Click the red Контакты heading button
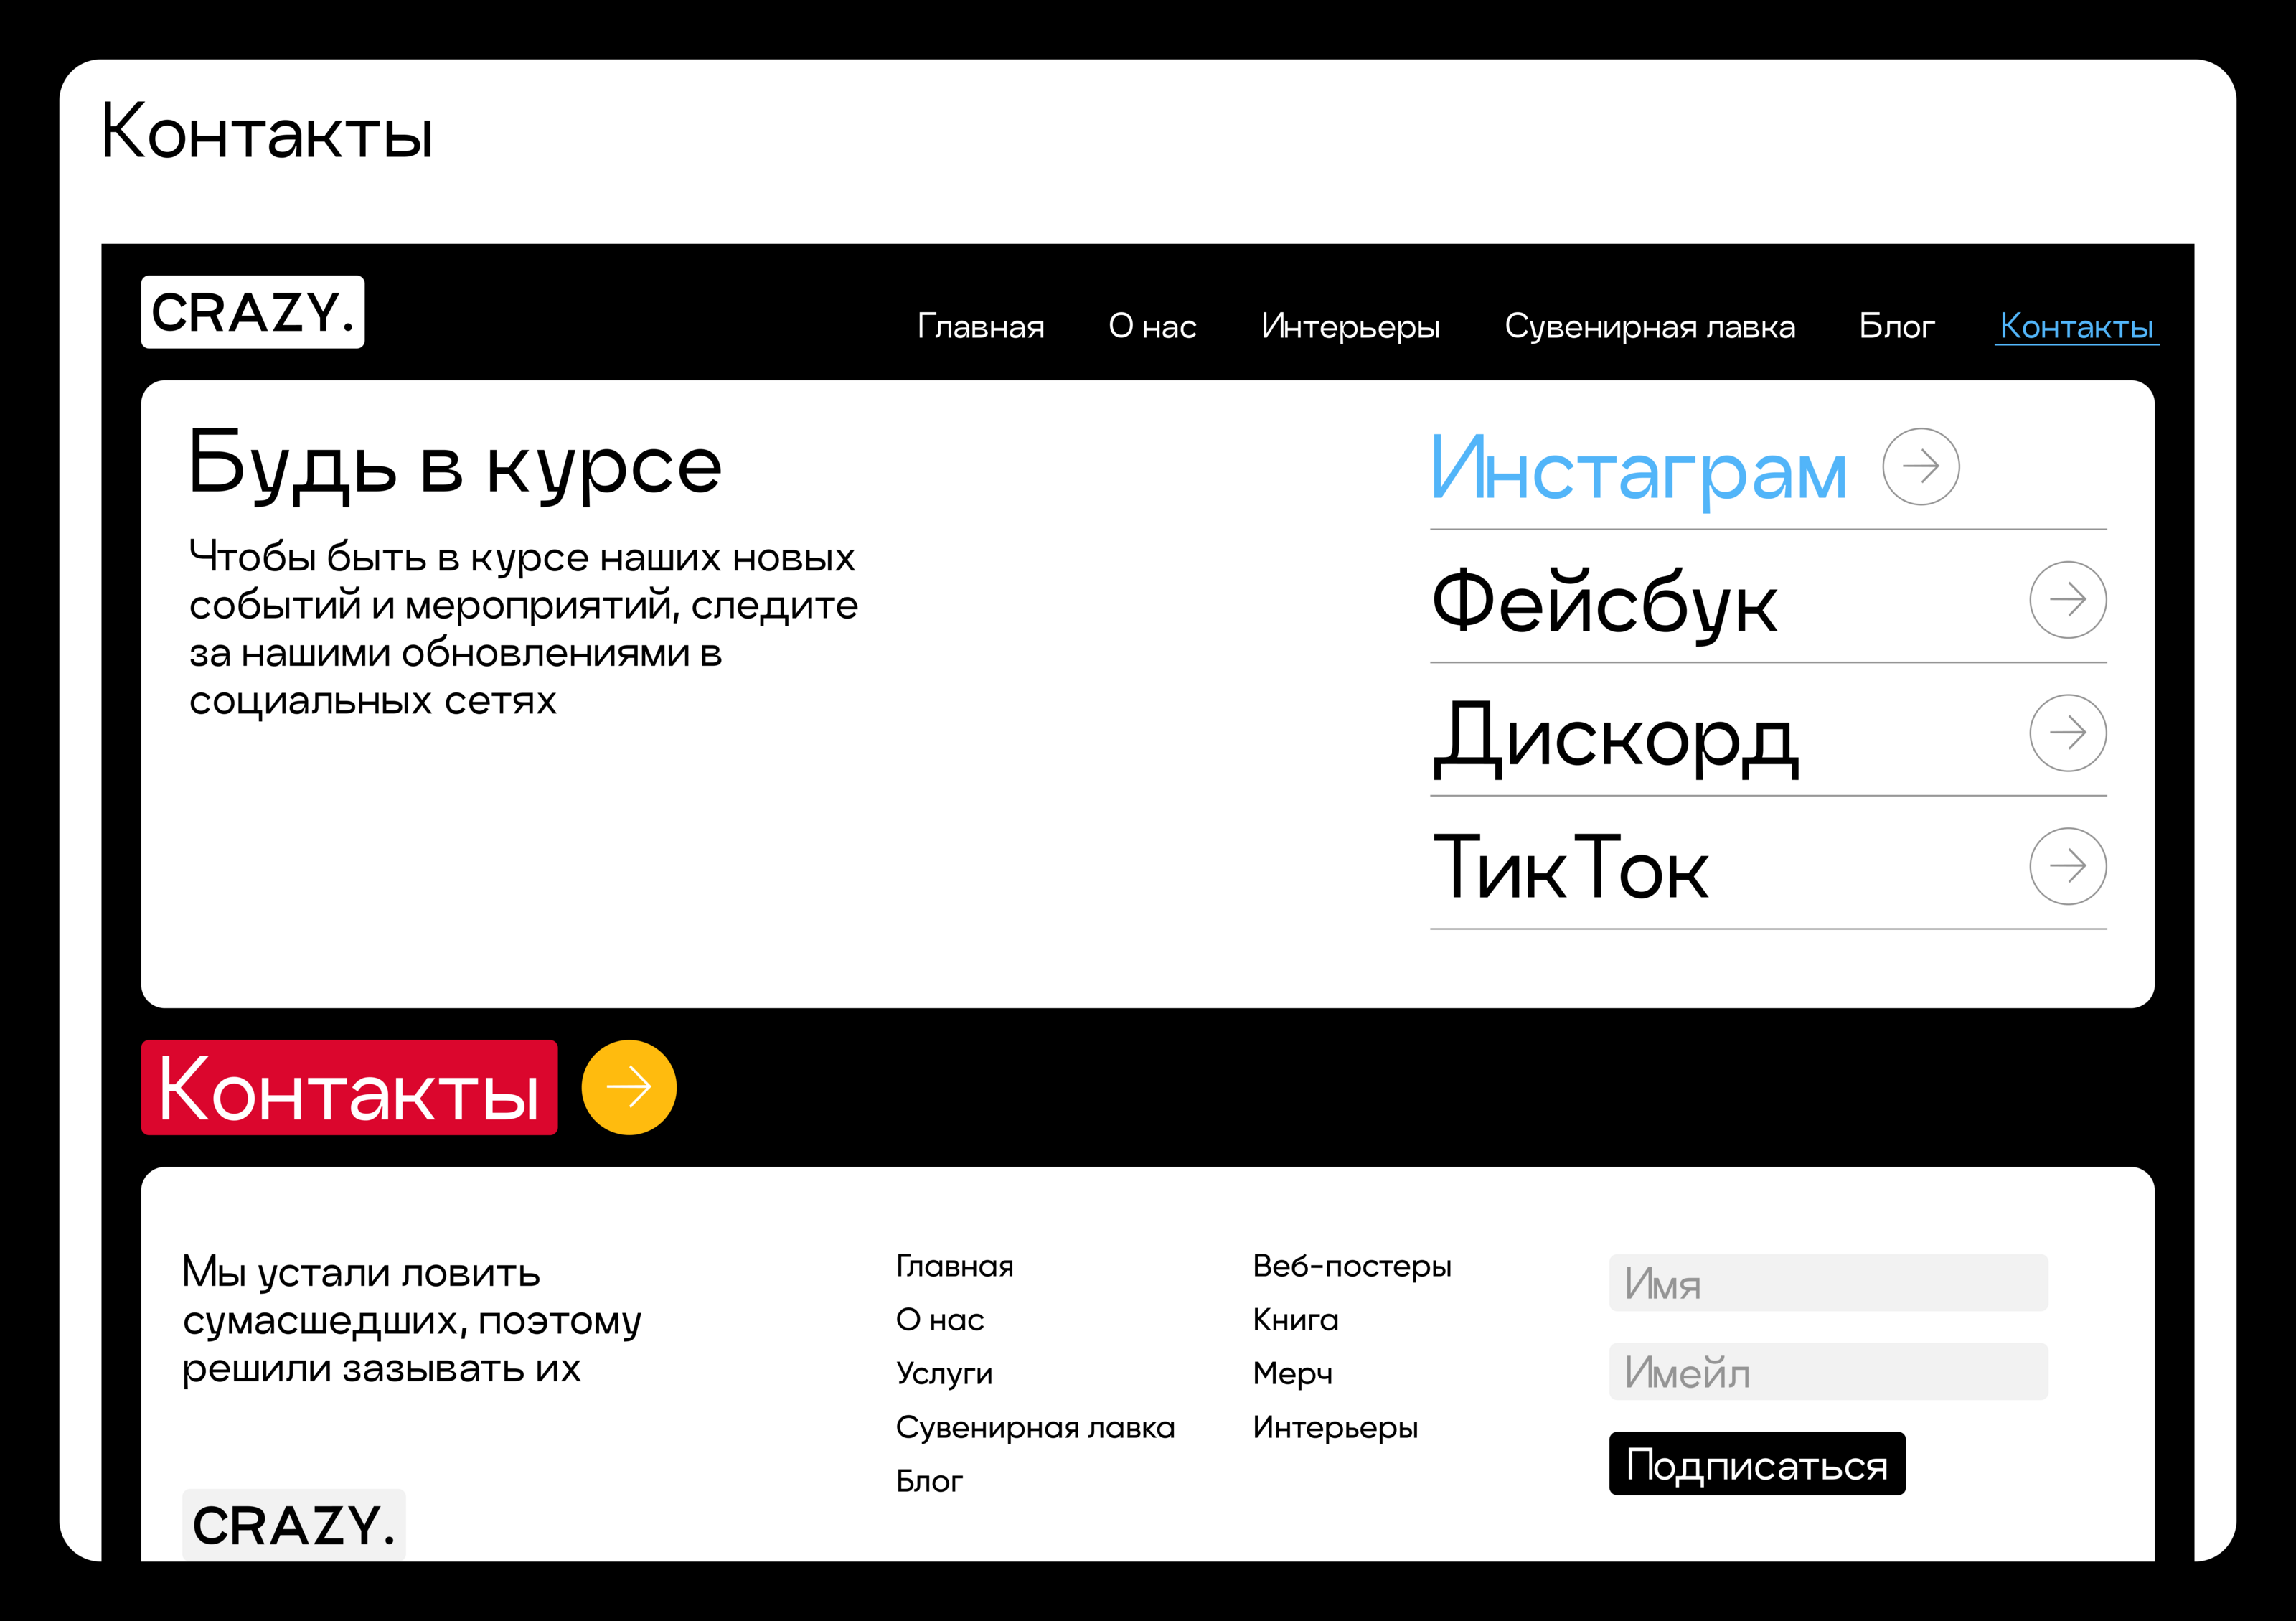Image resolution: width=2296 pixels, height=1621 pixels. coord(349,1088)
